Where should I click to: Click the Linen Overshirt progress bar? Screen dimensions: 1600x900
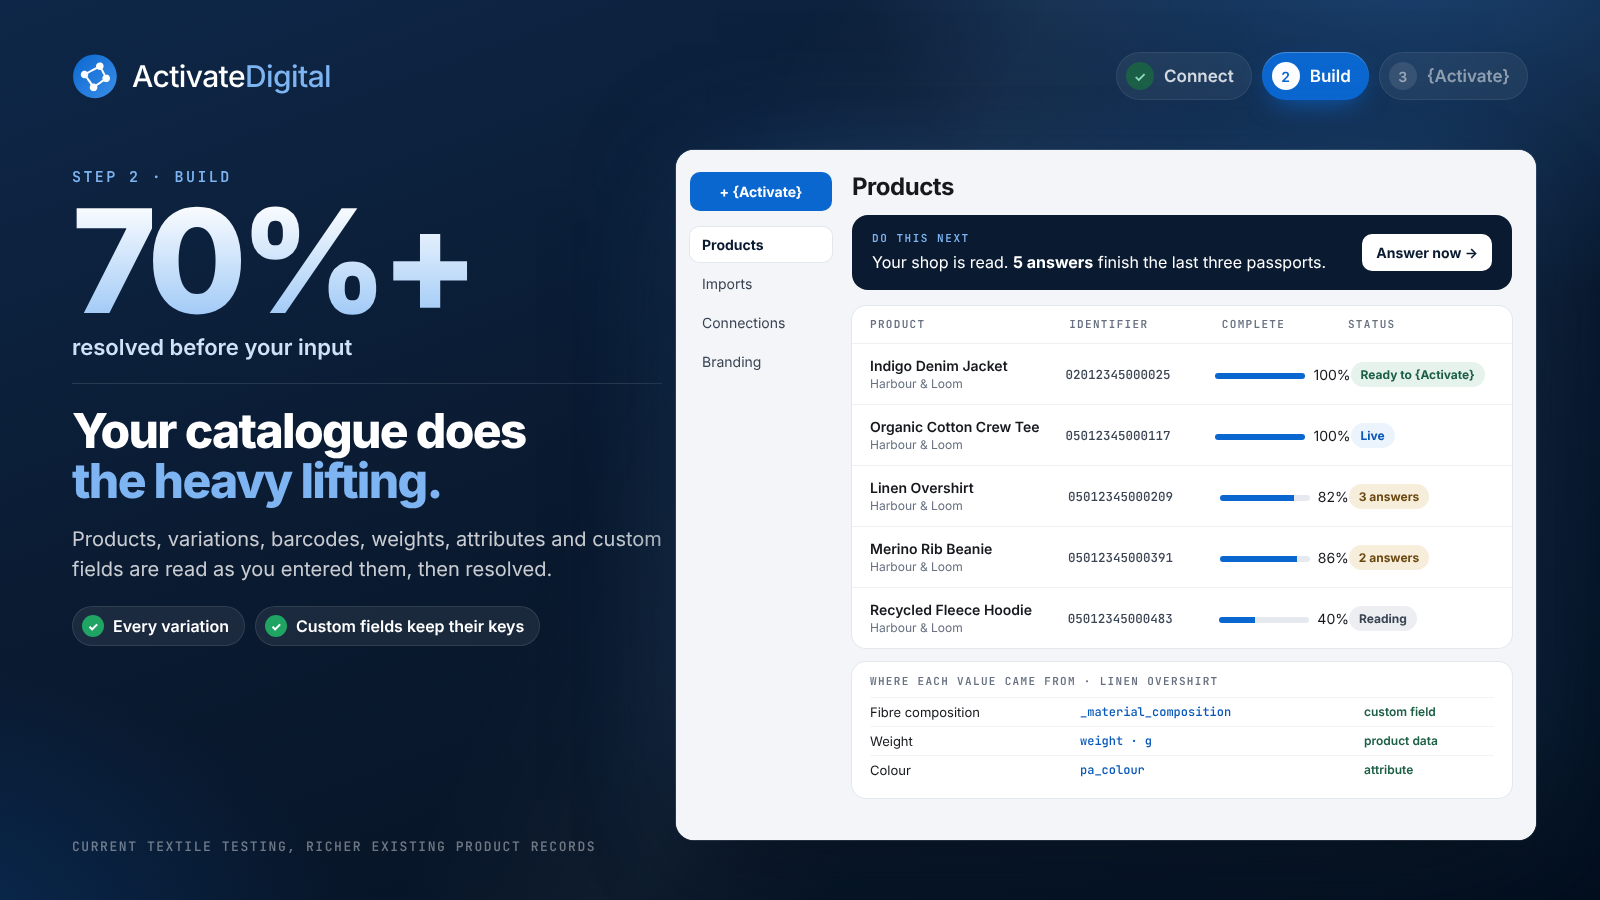pyautogui.click(x=1265, y=497)
